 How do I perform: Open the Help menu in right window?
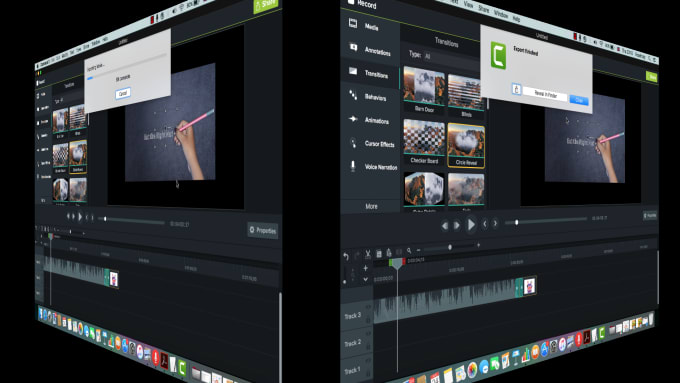pyautogui.click(x=516, y=18)
